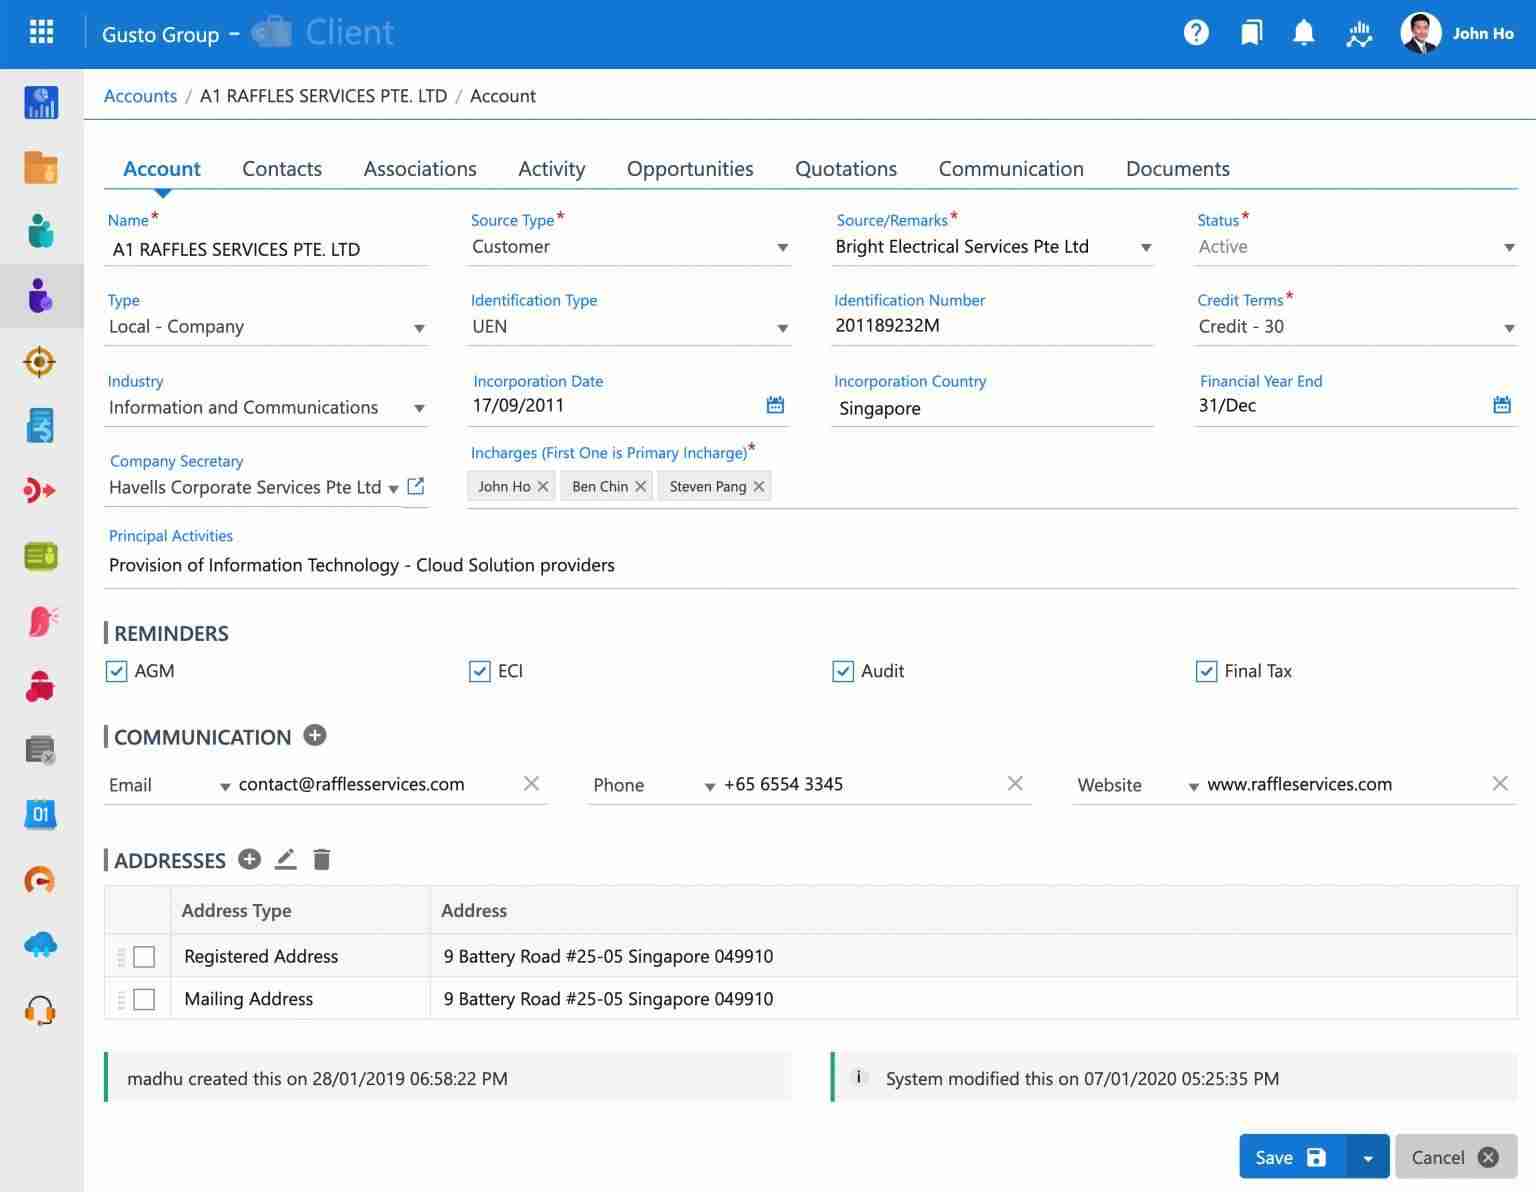Cancel editing the account

(x=1456, y=1157)
